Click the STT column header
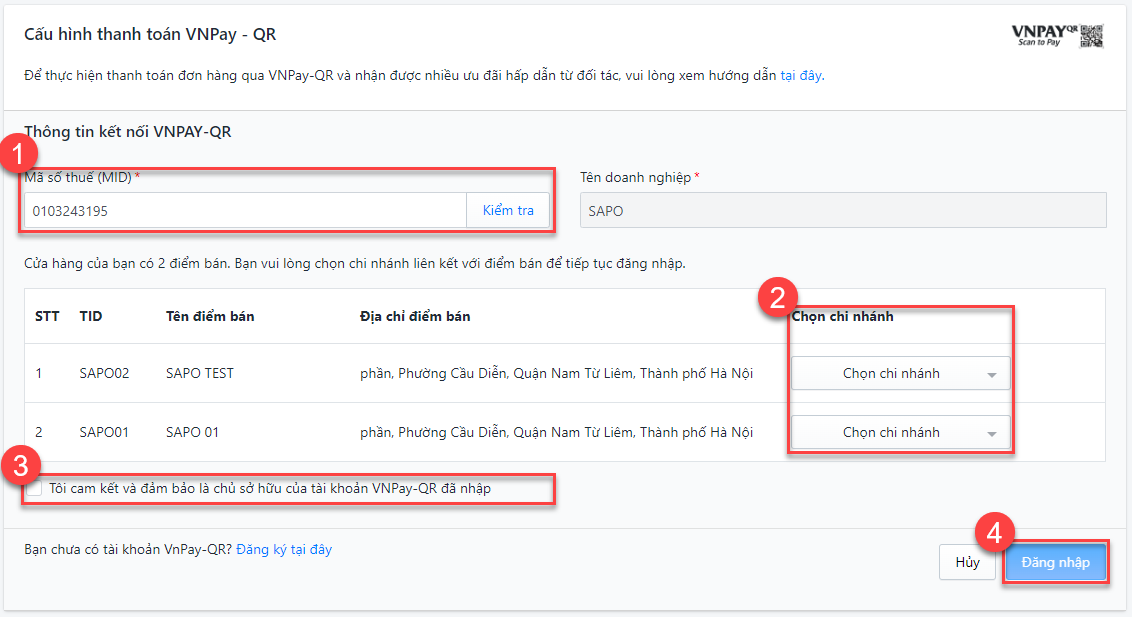1132x617 pixels. tap(47, 316)
